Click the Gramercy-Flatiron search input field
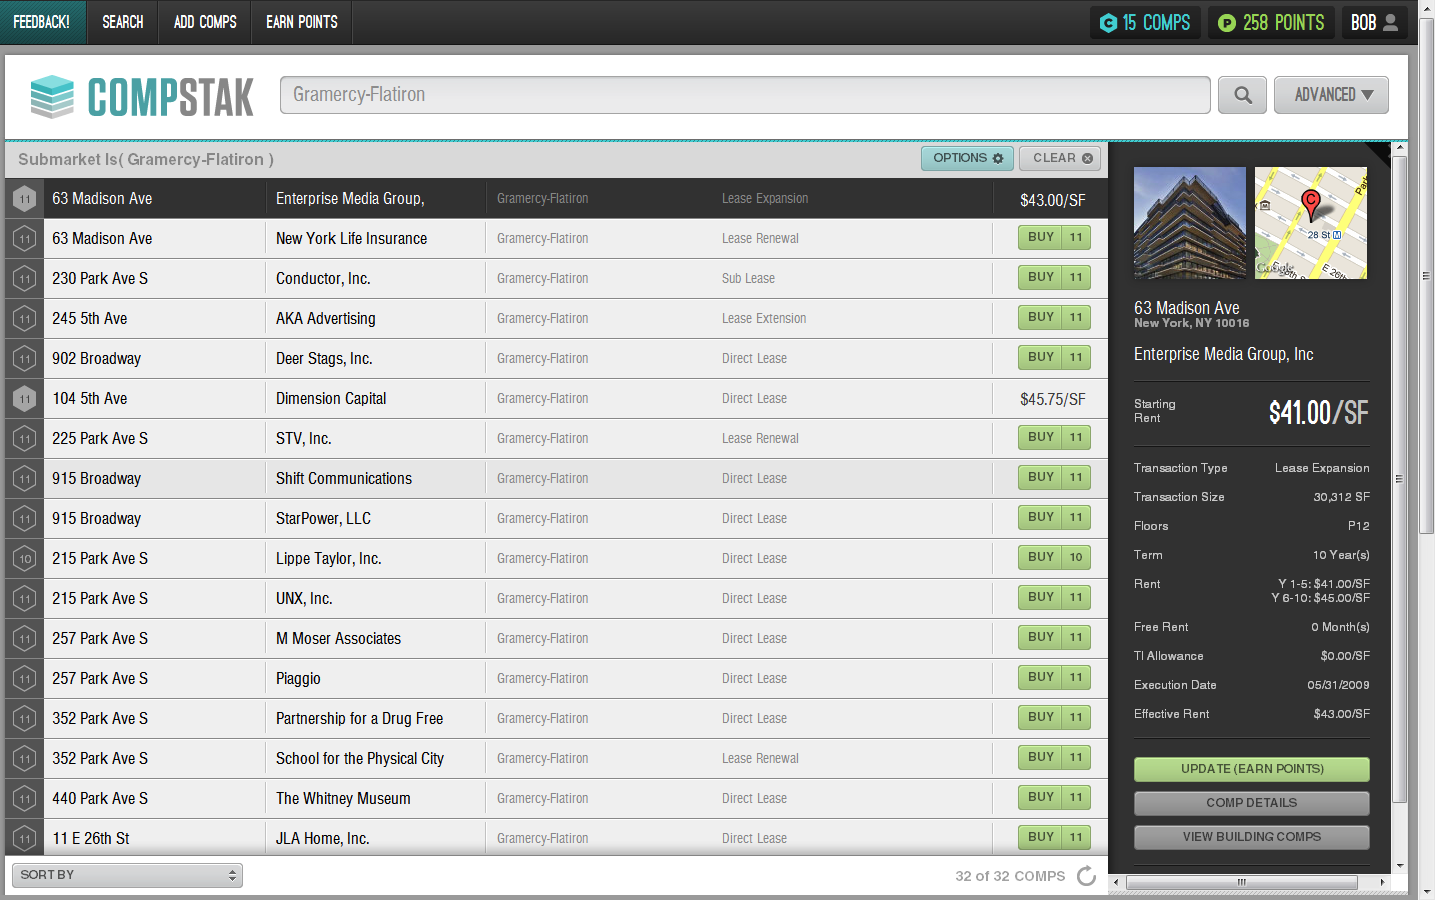 point(745,95)
